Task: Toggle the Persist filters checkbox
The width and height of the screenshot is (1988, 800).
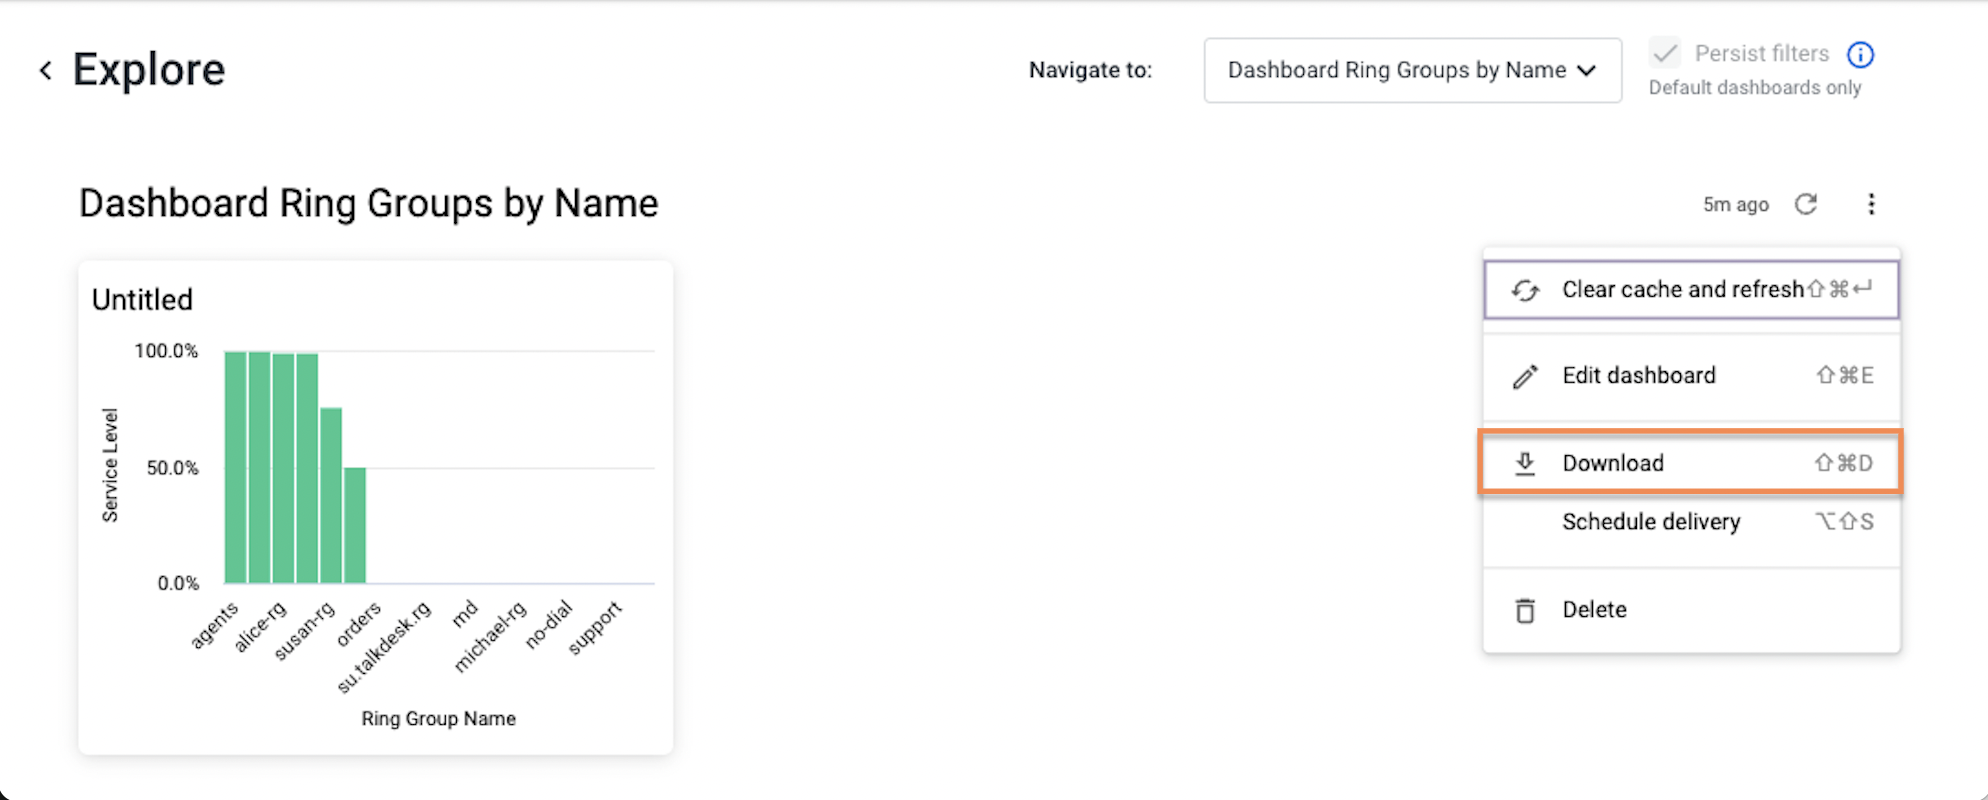Action: (x=1665, y=53)
